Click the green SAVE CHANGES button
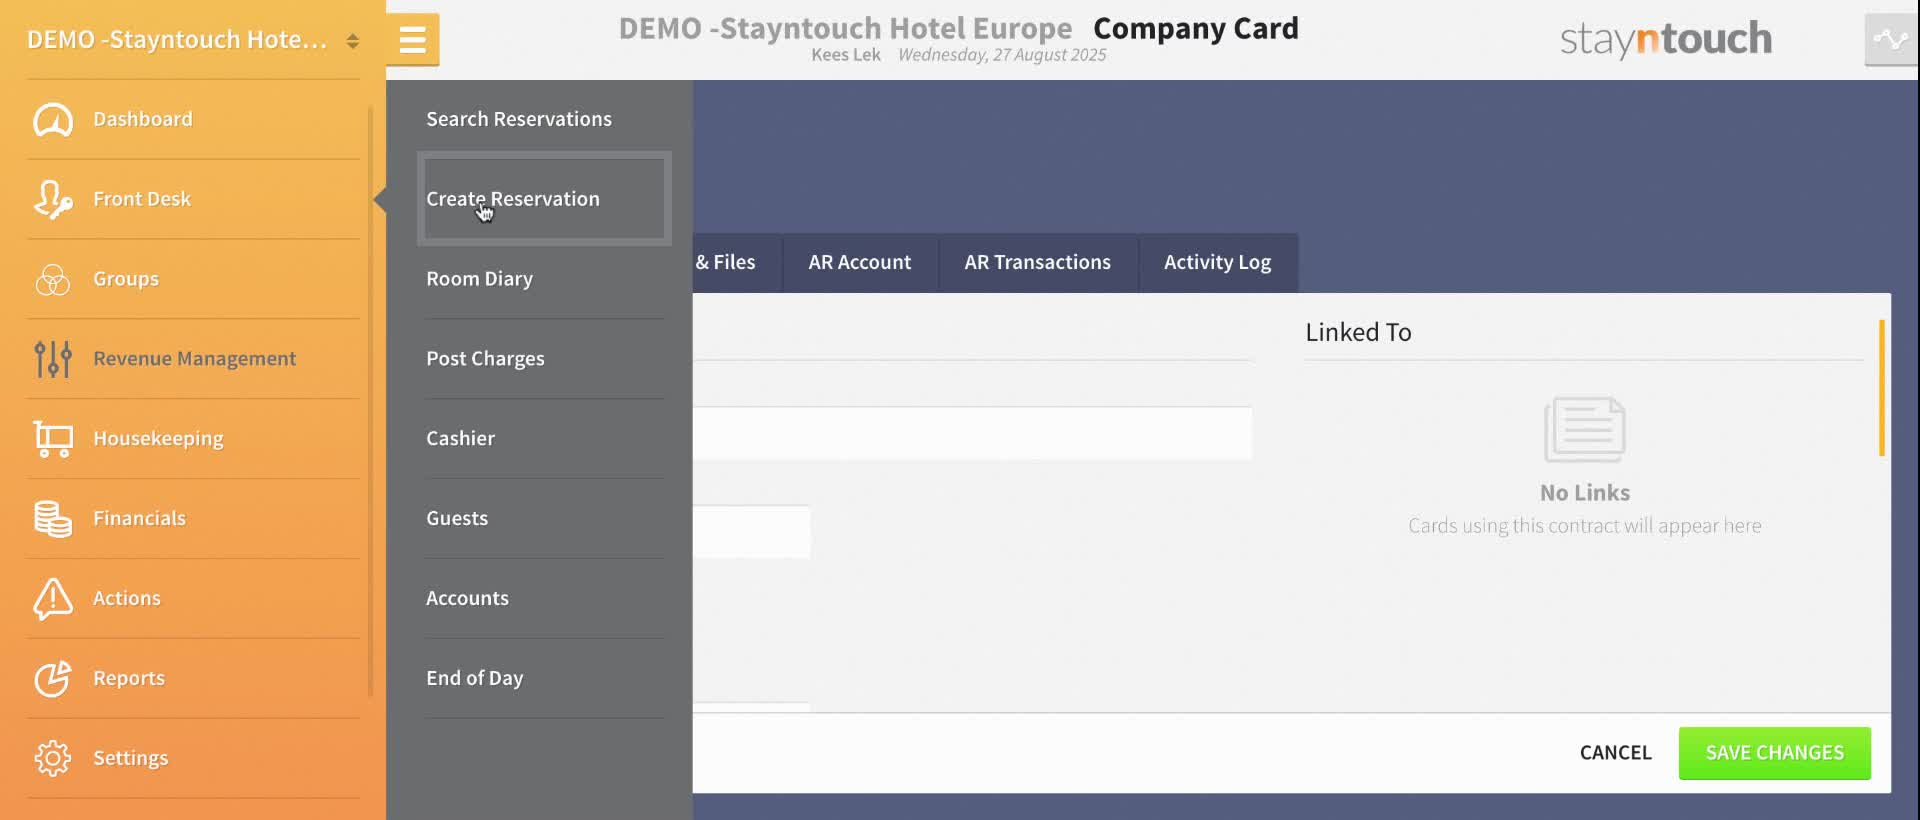The image size is (1920, 820). point(1775,753)
